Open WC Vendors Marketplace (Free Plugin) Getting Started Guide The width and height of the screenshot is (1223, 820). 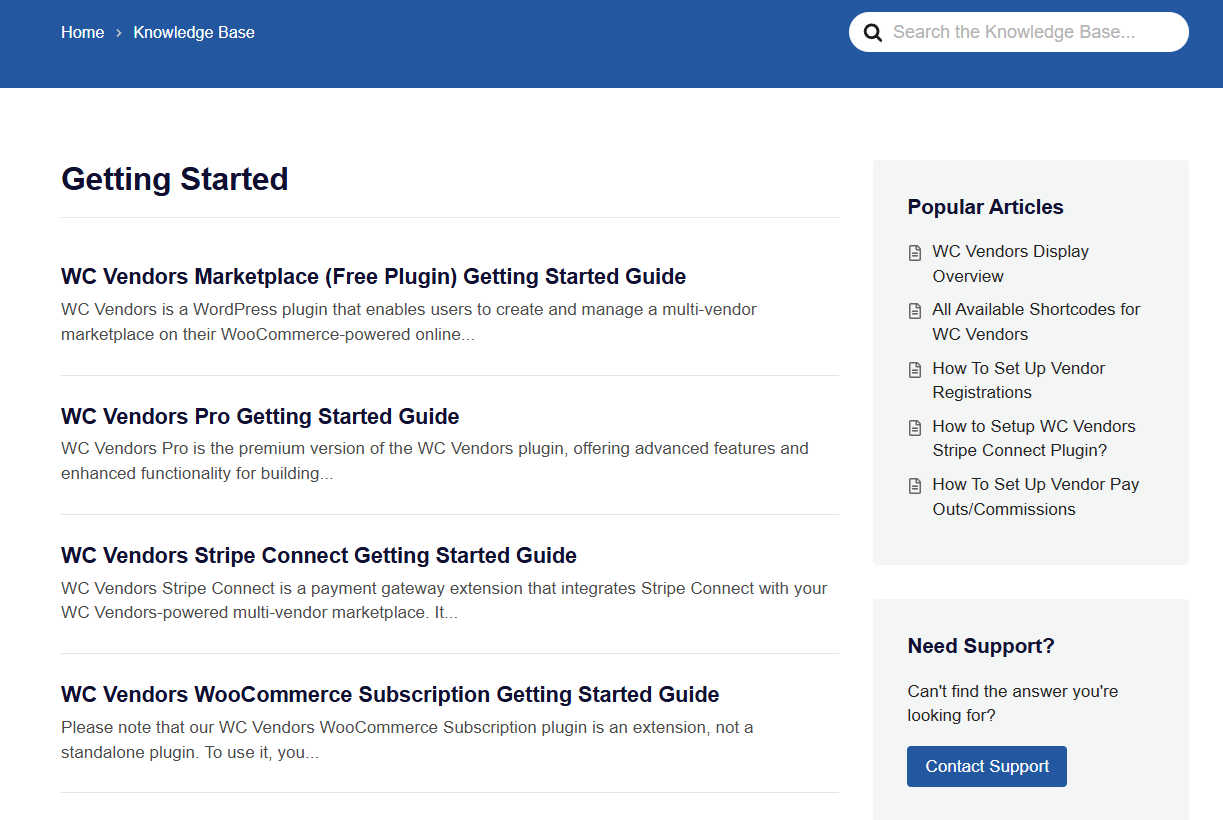pos(373,277)
